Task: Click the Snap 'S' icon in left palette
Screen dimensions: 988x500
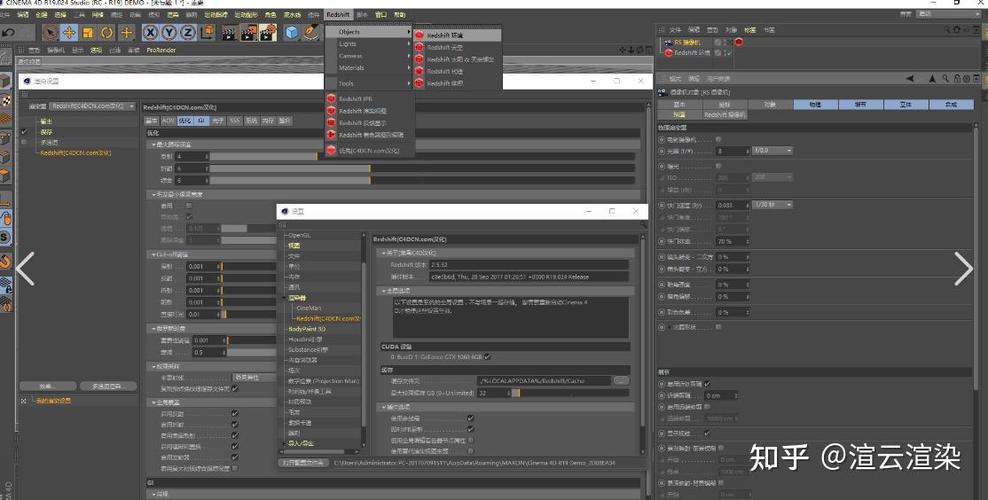Action: point(4,237)
